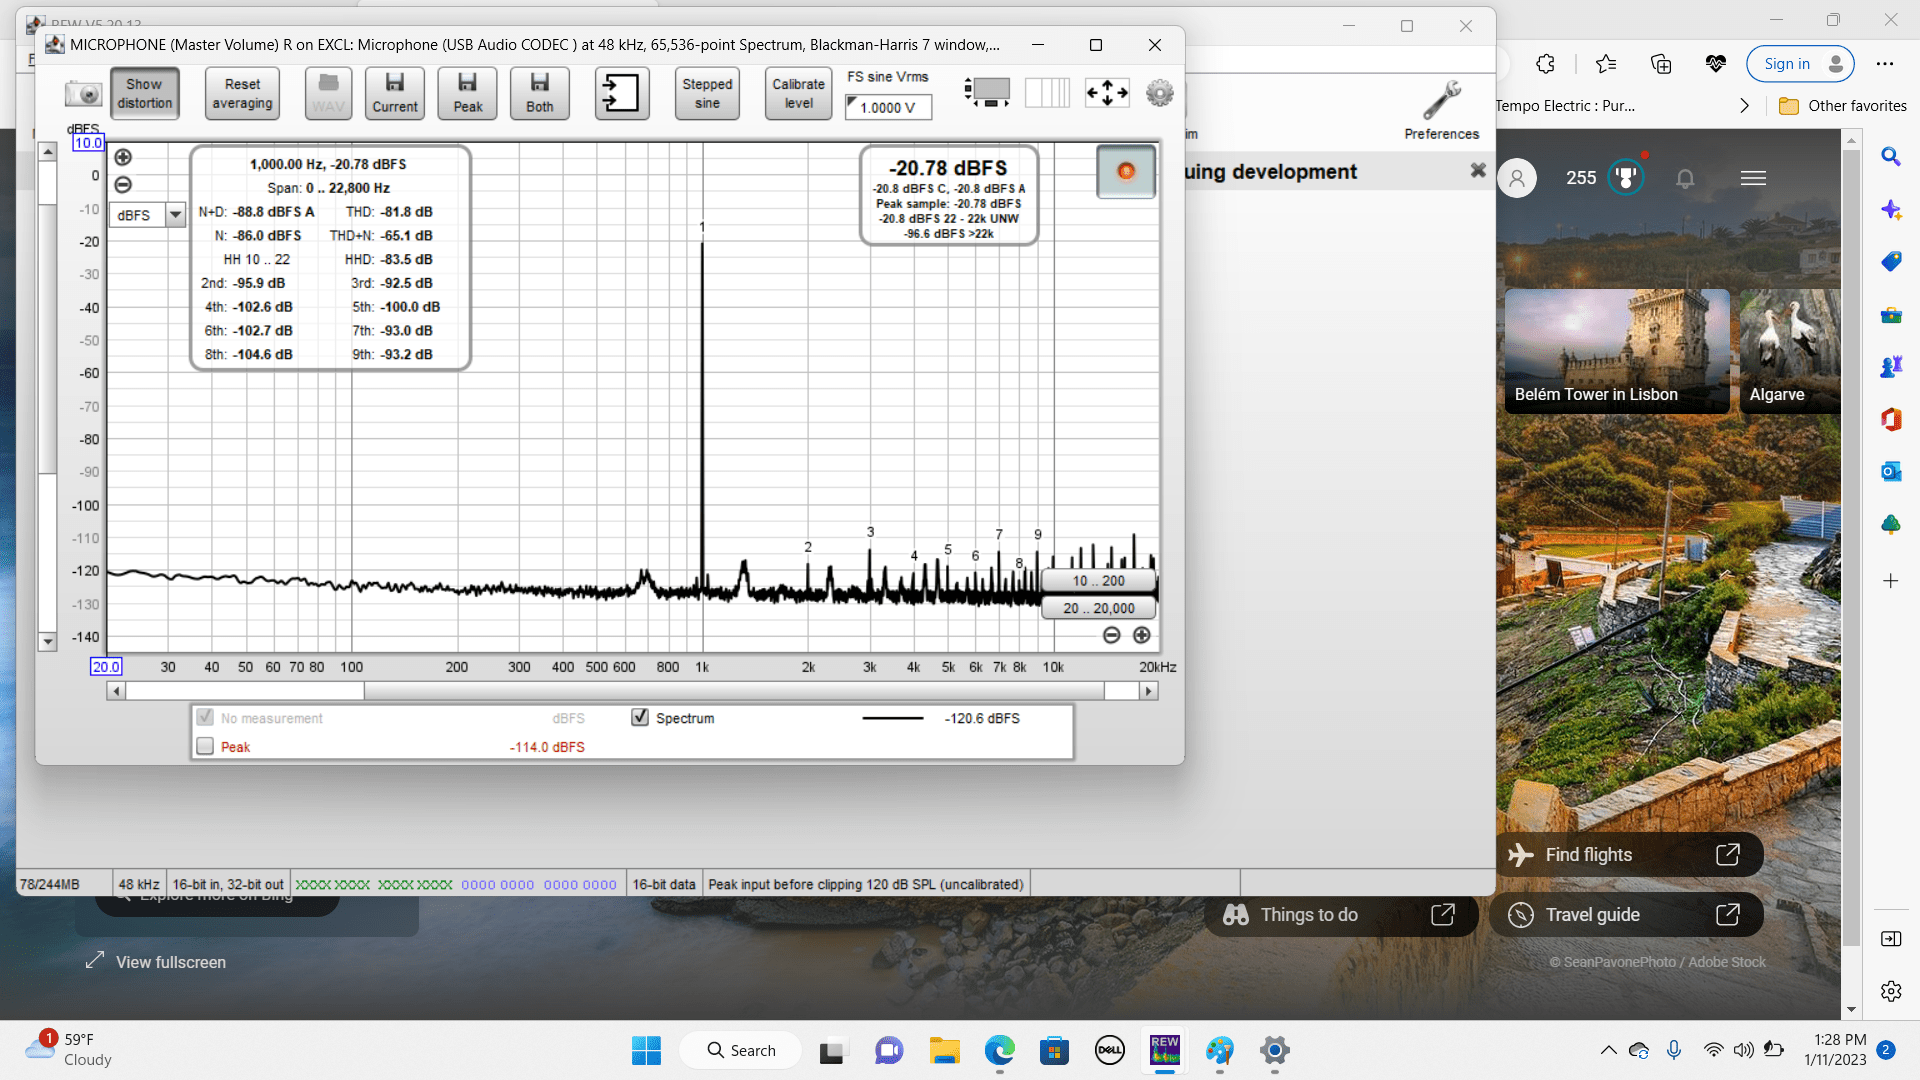Open the notifications bell icon
Screen dimensions: 1920x1080
(1685, 178)
